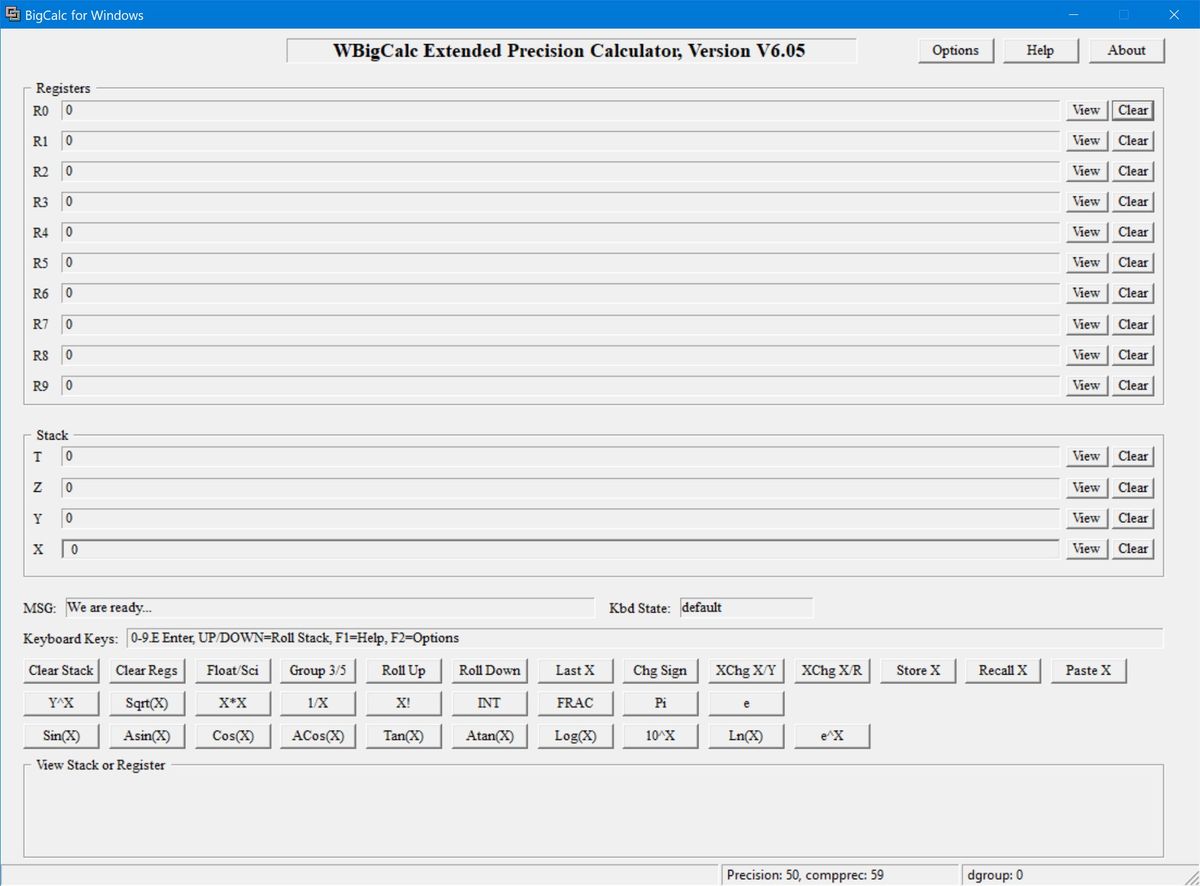1200x886 pixels.
Task: Open the Options dialog
Action: pos(954,50)
